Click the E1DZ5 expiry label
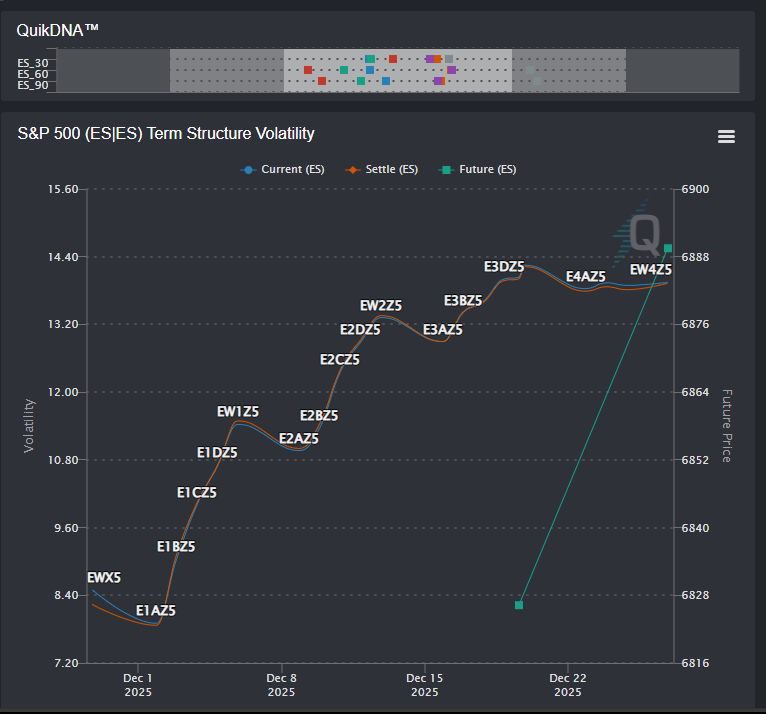766x714 pixels. [x=217, y=453]
